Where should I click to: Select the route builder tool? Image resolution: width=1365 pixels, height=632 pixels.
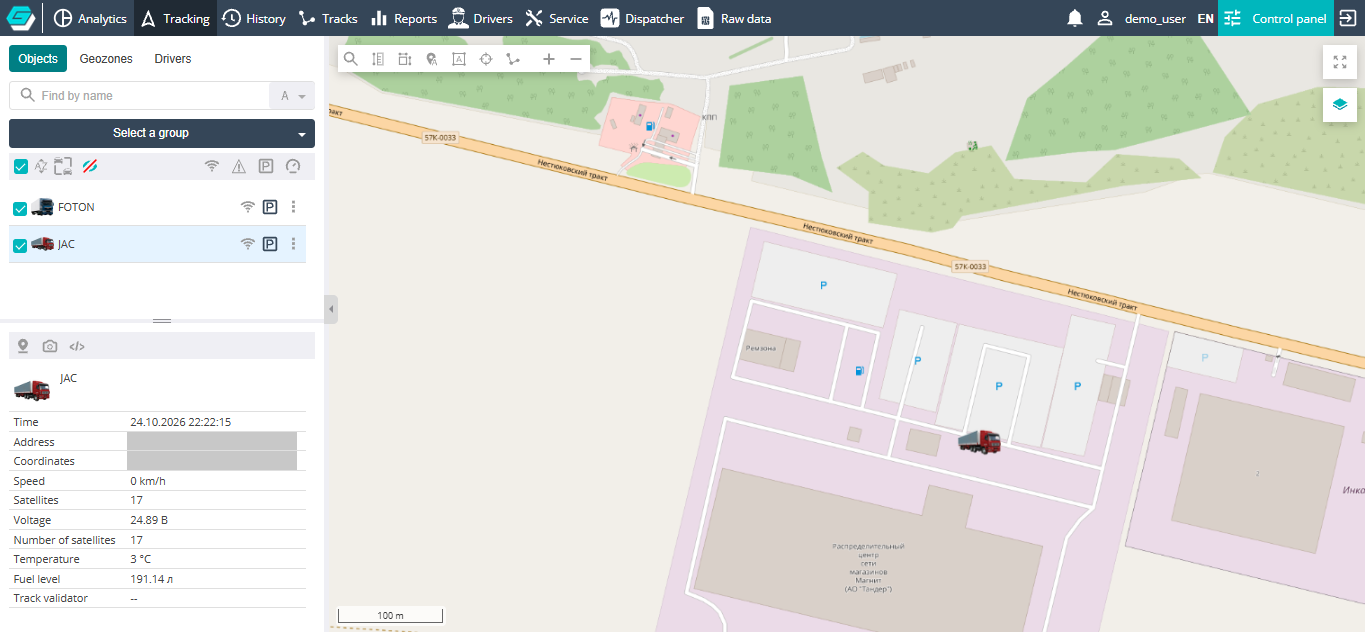pyautogui.click(x=513, y=59)
